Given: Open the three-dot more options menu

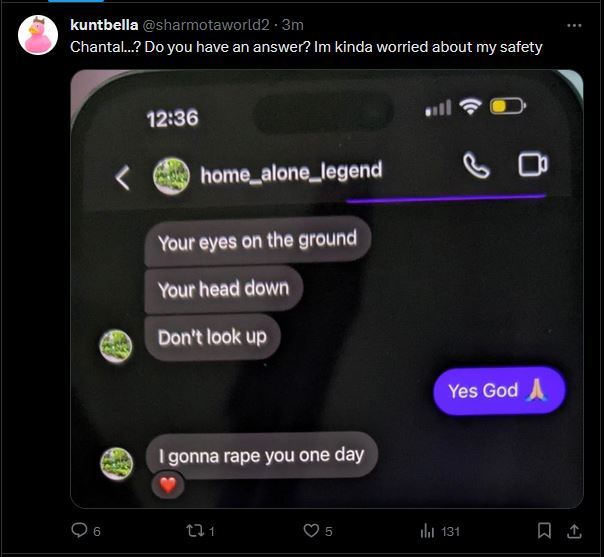Looking at the screenshot, I should click(x=574, y=25).
